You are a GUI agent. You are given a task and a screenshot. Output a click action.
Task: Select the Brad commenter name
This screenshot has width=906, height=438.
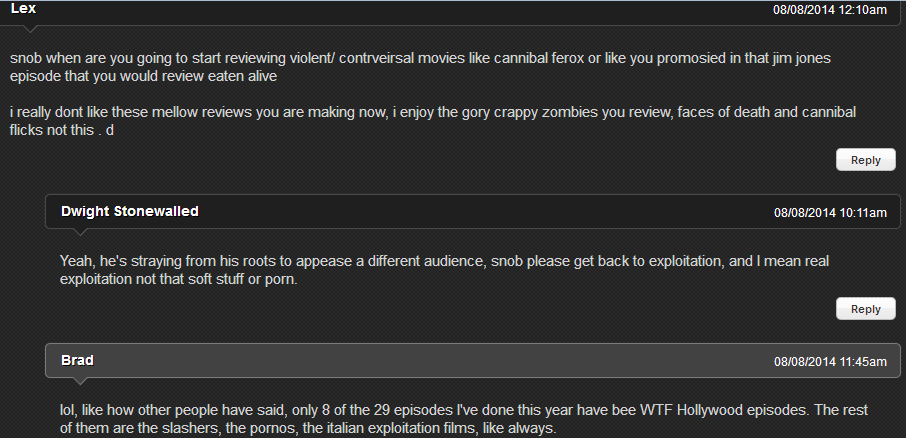(x=77, y=360)
